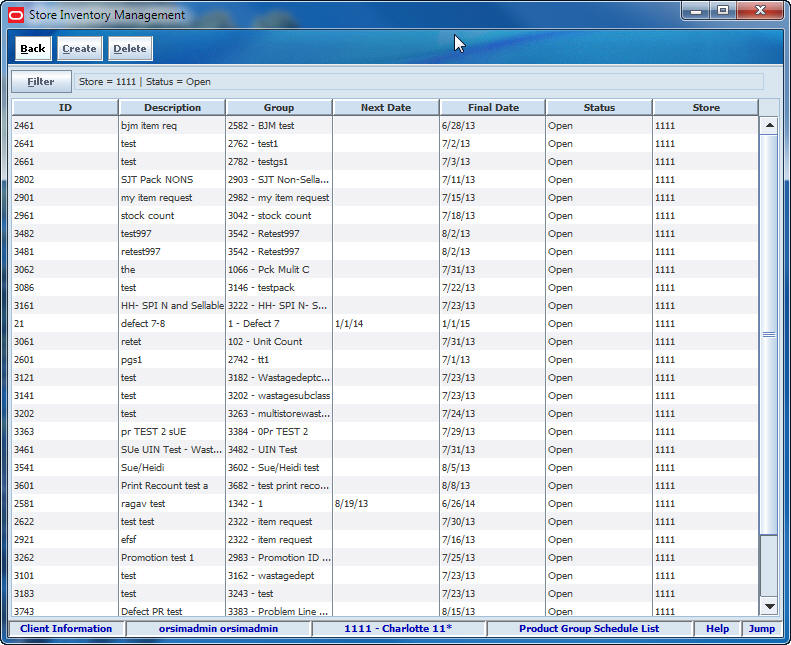Screen dimensions: 791x645
Task: Click Final Date cell '1/1/15'
Action: (456, 324)
